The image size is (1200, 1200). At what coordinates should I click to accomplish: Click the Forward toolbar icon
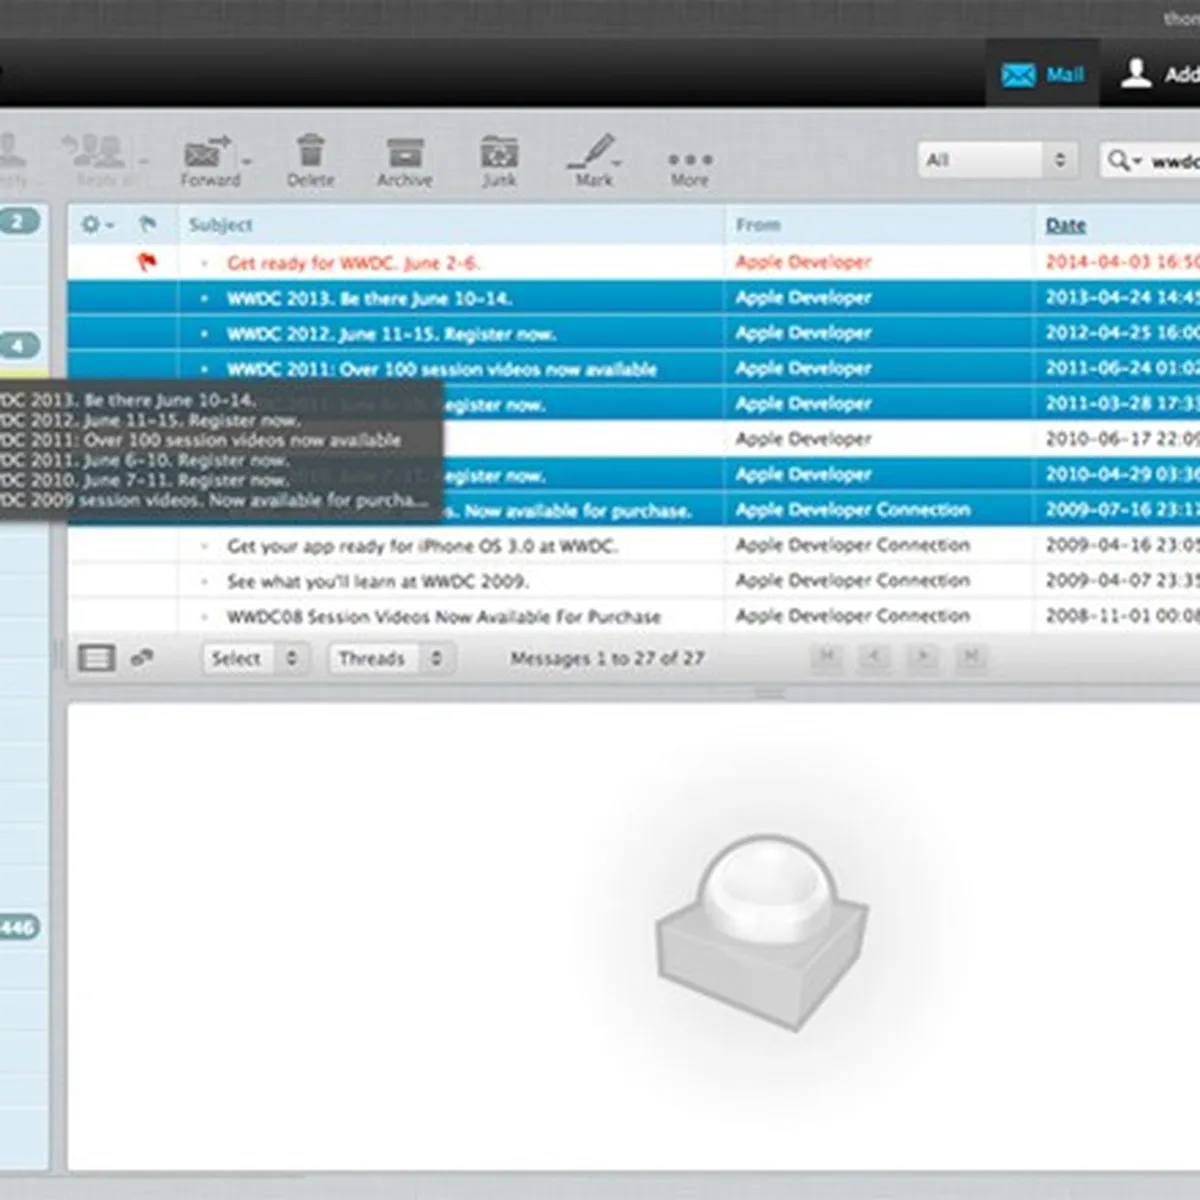coord(210,160)
